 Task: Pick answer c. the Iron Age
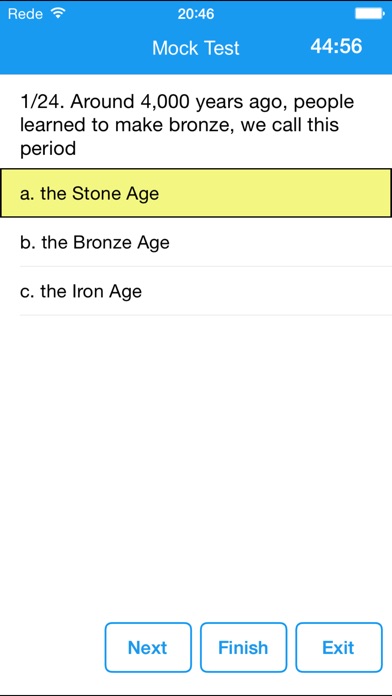coord(196,291)
